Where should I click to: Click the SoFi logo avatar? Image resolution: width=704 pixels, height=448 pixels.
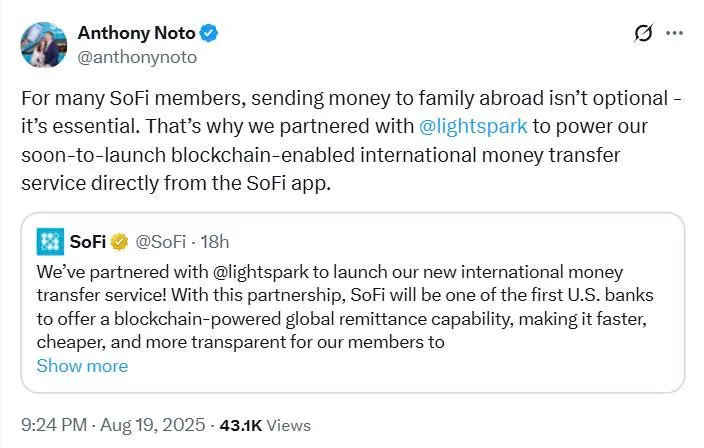(x=50, y=242)
